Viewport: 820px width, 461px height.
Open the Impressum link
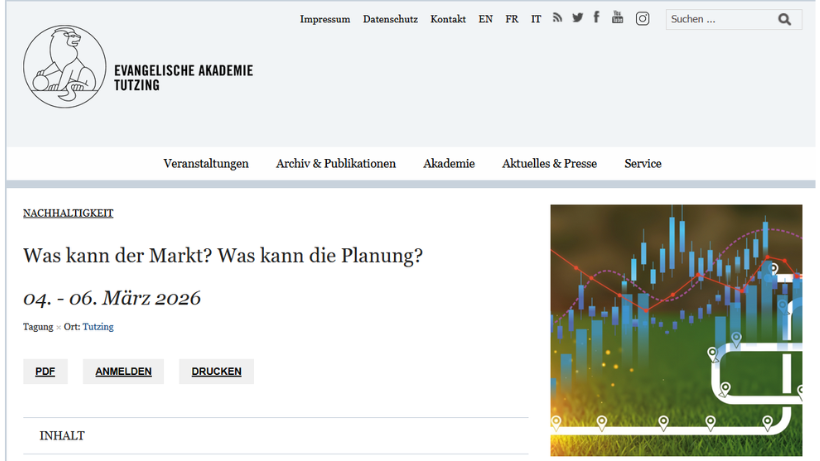[325, 19]
